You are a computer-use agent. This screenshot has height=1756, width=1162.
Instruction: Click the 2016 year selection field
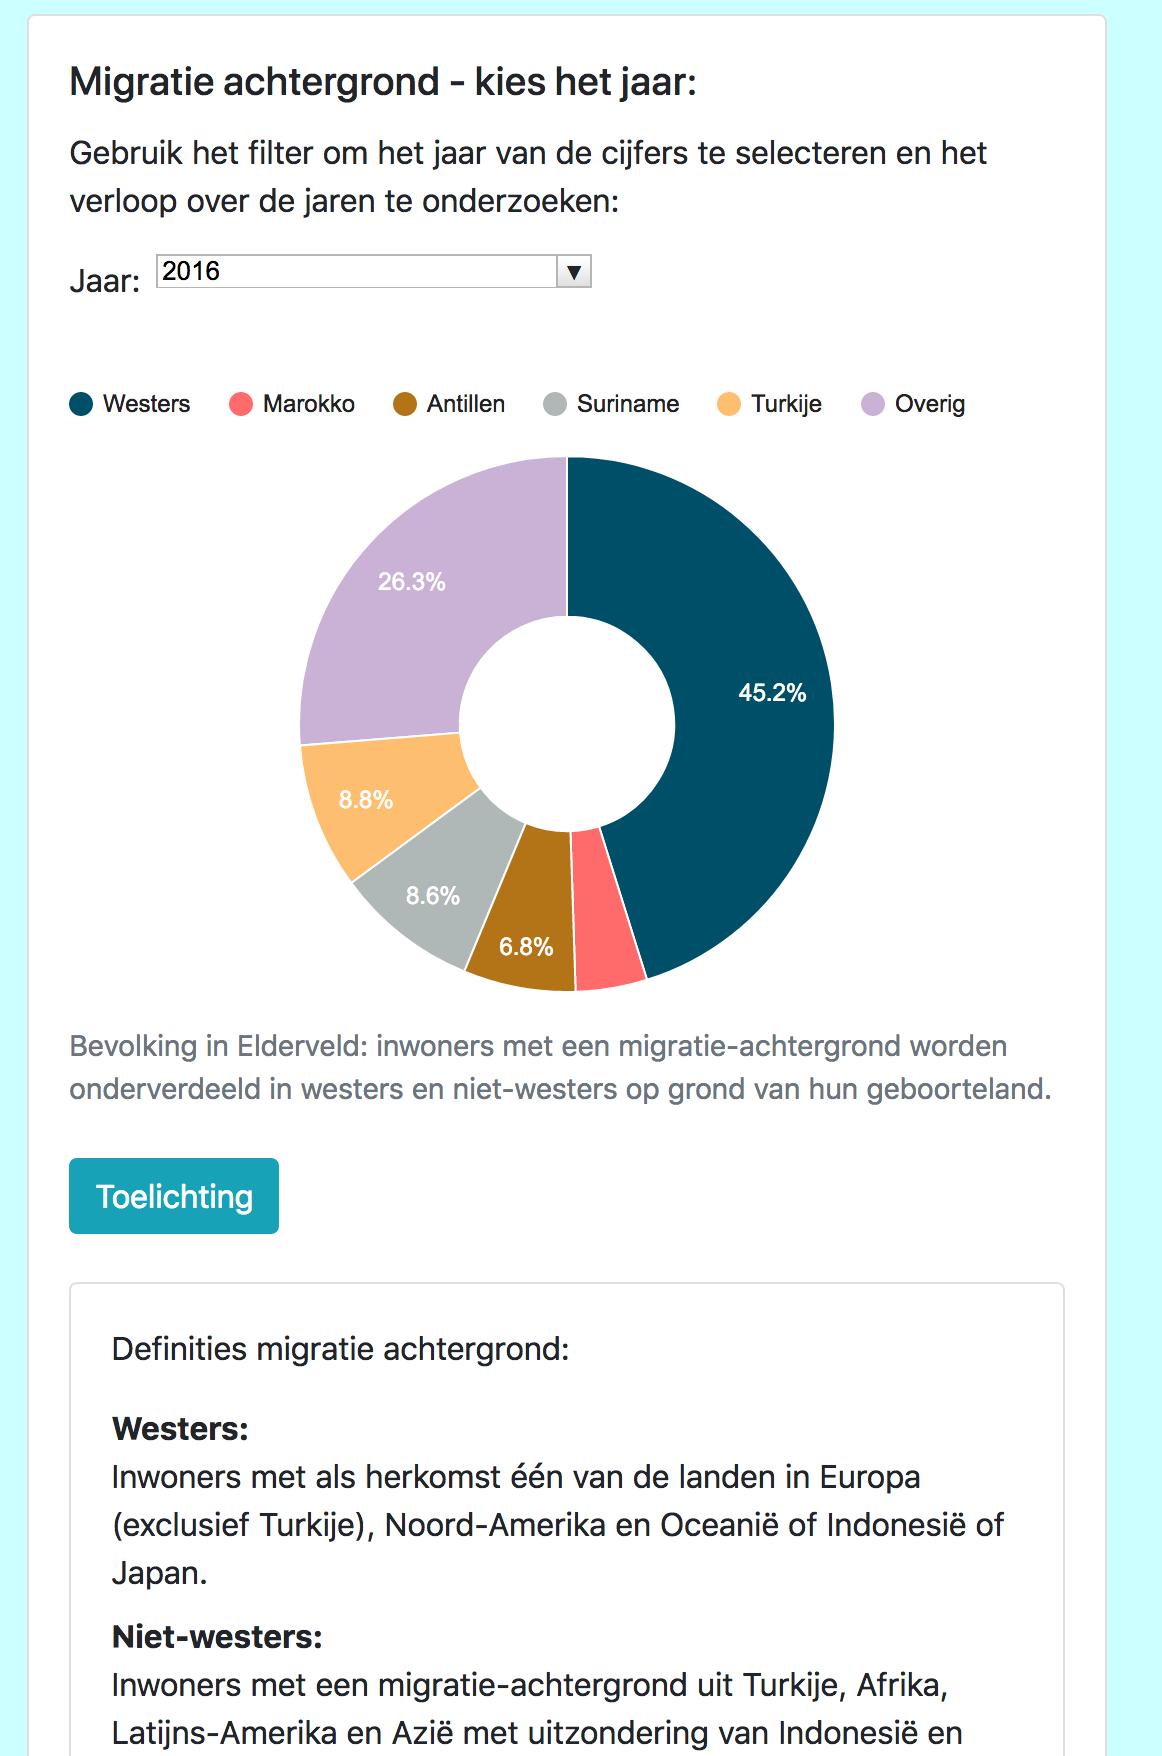point(357,272)
